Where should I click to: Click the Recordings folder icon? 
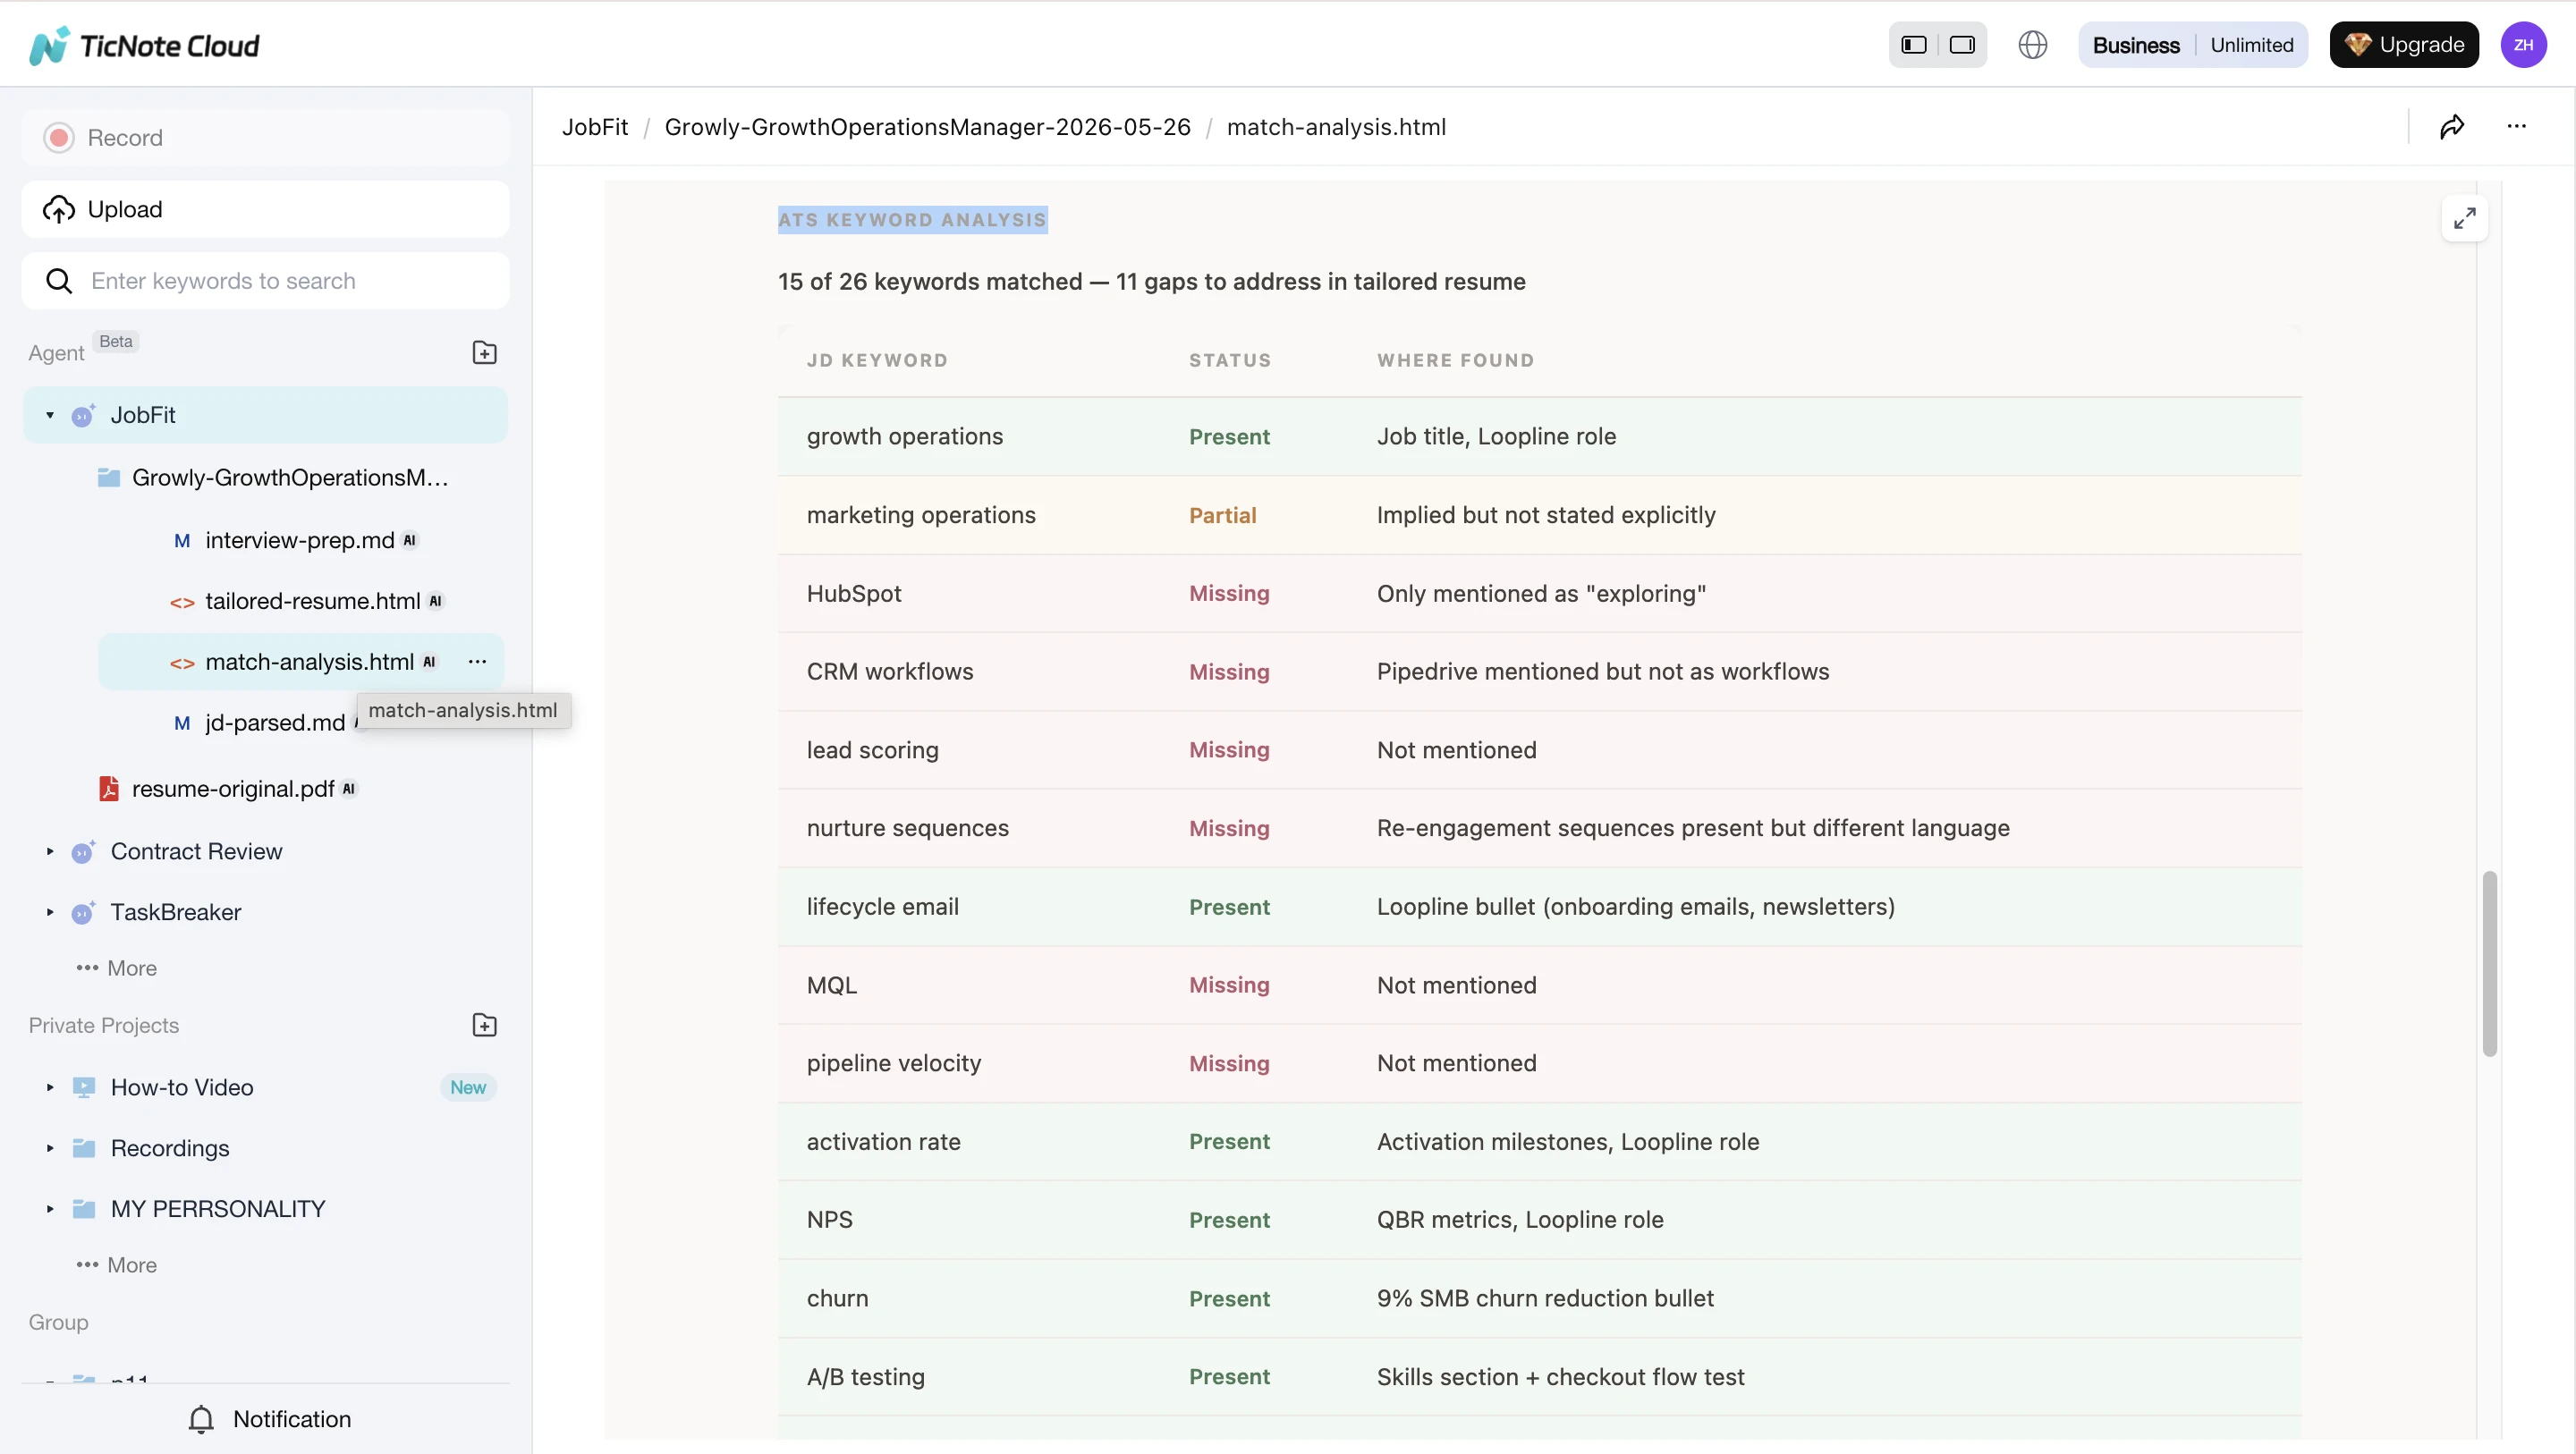click(84, 1148)
